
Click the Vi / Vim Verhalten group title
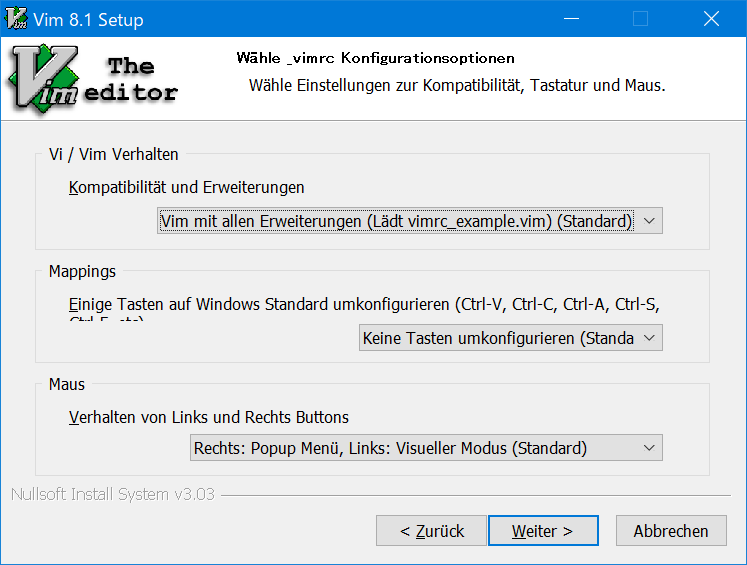click(113, 154)
